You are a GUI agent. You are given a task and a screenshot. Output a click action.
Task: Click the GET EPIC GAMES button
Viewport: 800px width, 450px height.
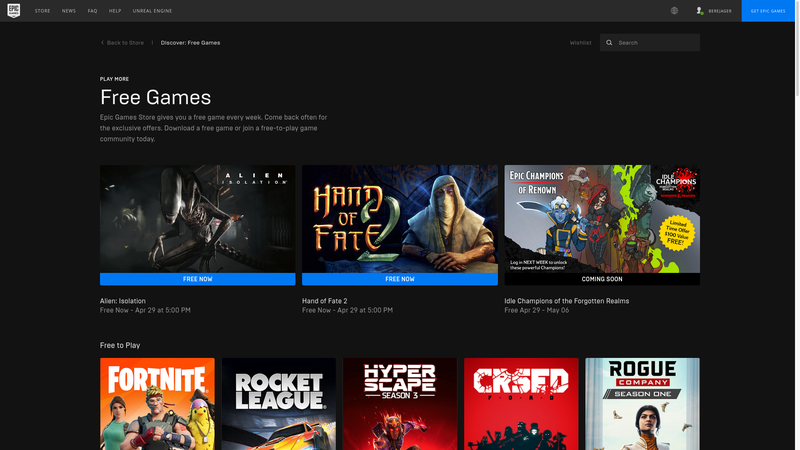[768, 11]
